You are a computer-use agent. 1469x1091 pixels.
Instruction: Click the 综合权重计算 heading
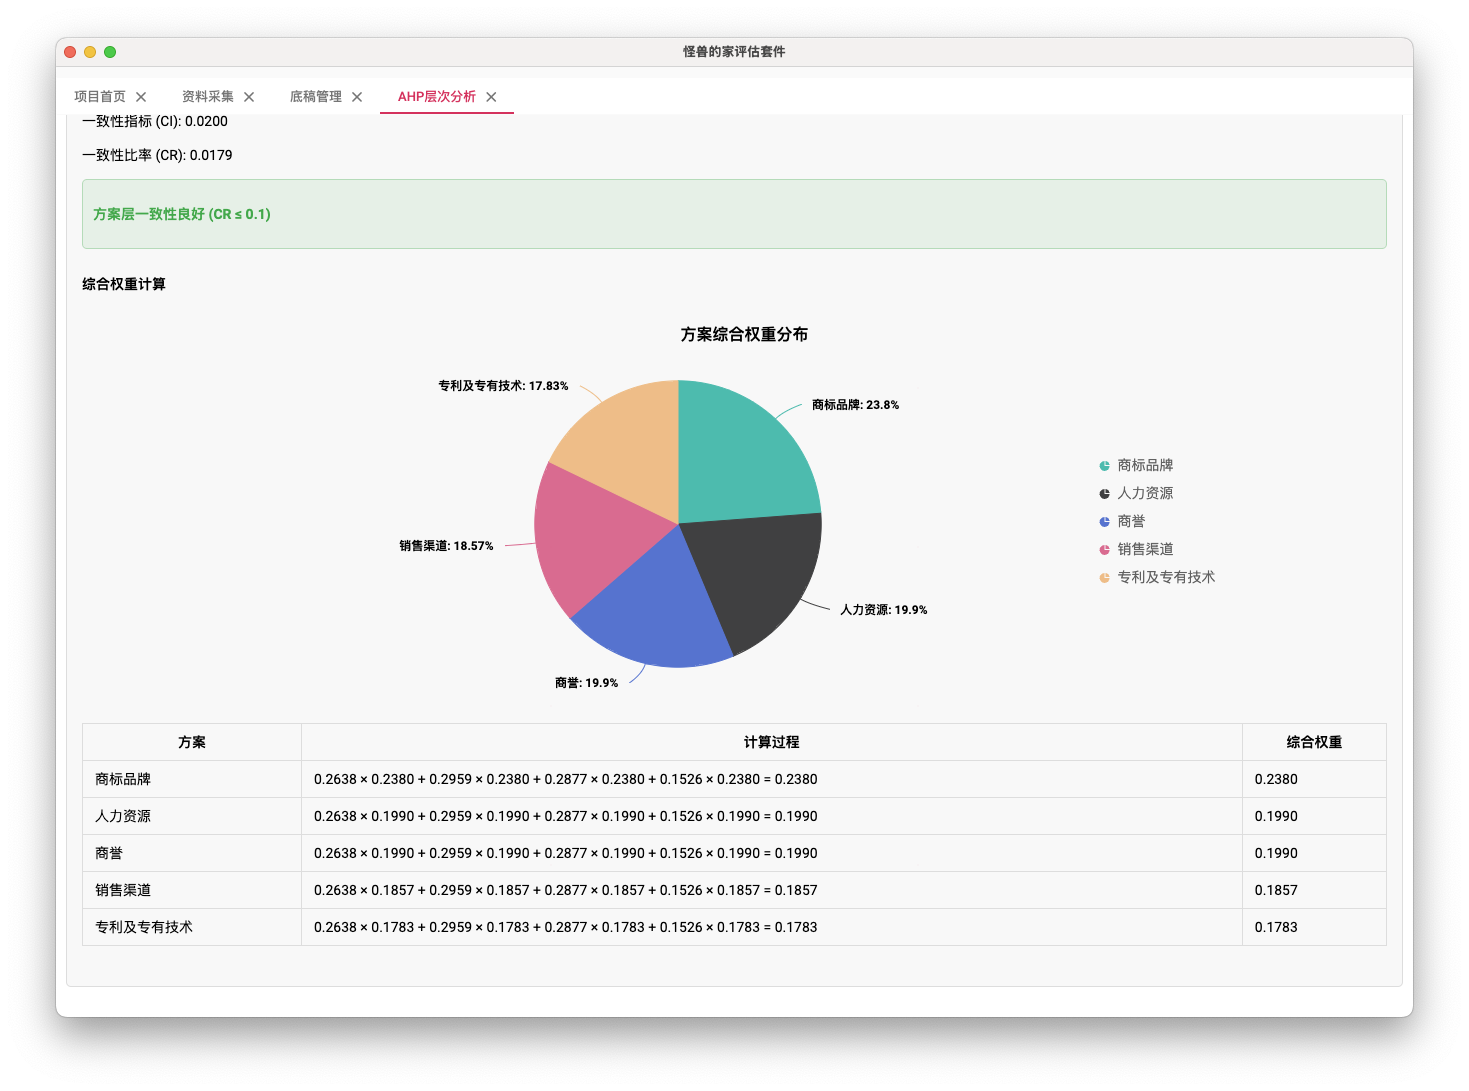(124, 284)
